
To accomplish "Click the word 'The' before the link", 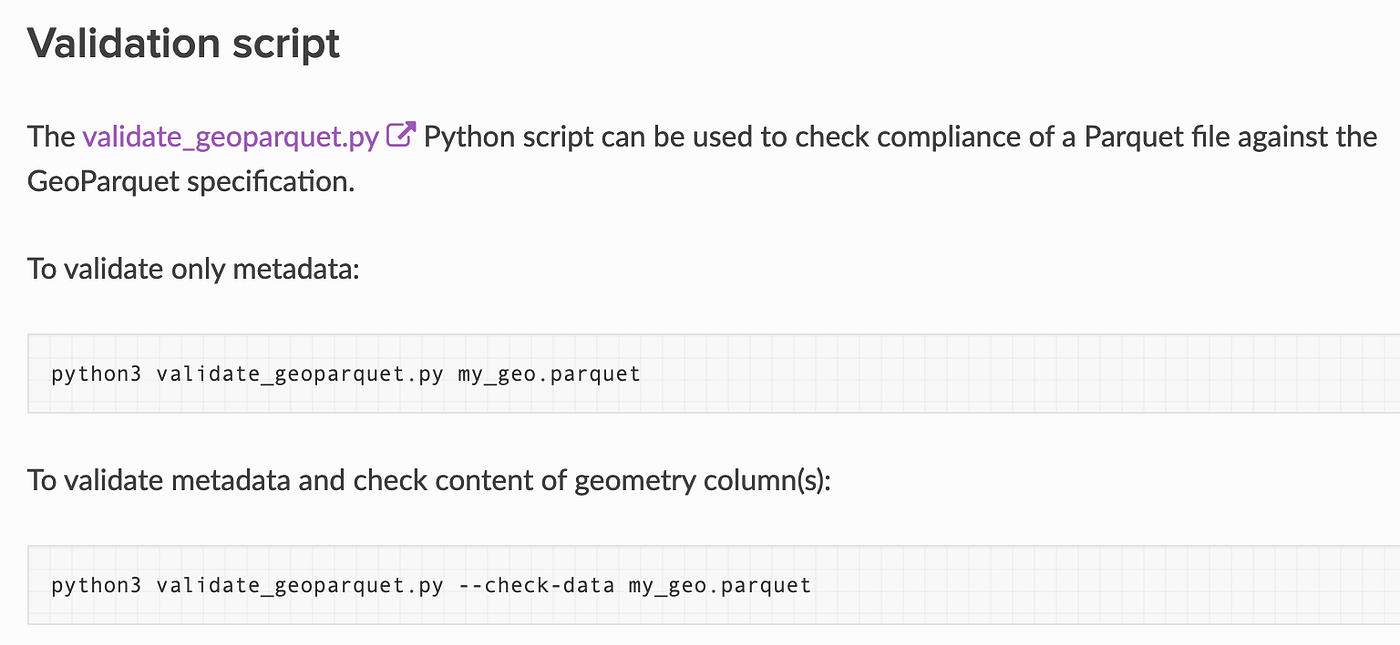I will (x=51, y=136).
